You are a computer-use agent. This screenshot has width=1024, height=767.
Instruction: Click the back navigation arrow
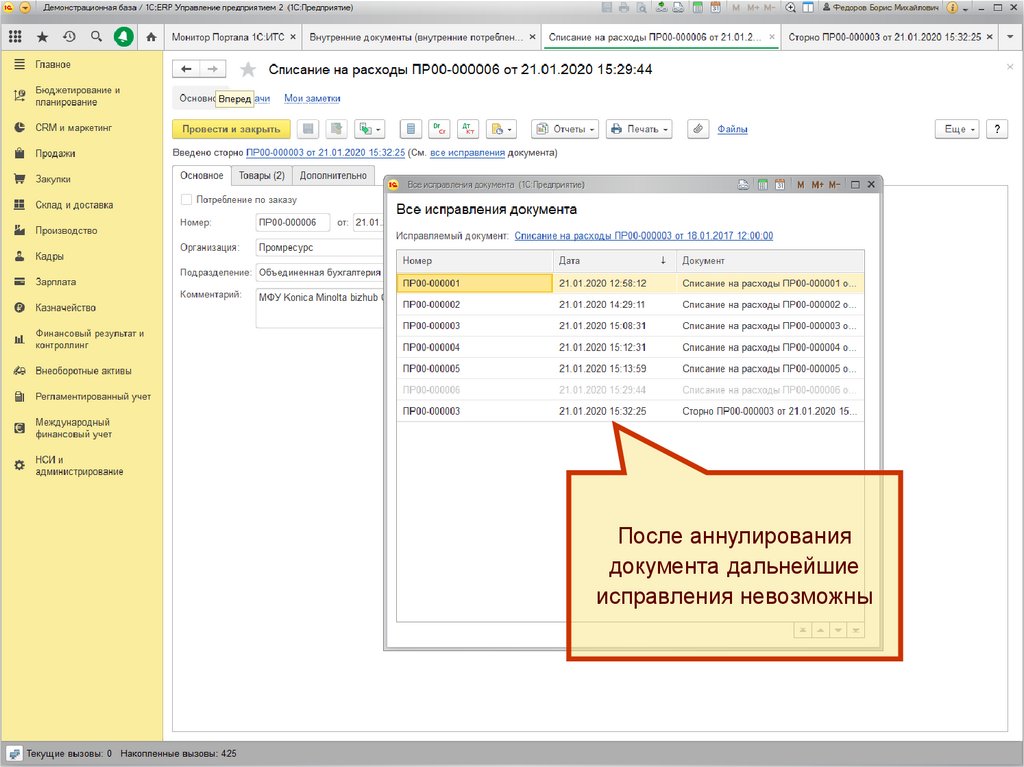[x=186, y=70]
